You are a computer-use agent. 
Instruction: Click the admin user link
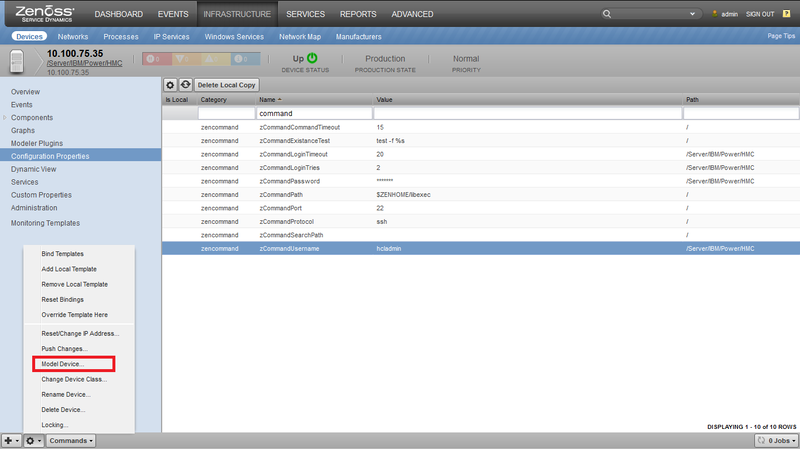click(730, 14)
